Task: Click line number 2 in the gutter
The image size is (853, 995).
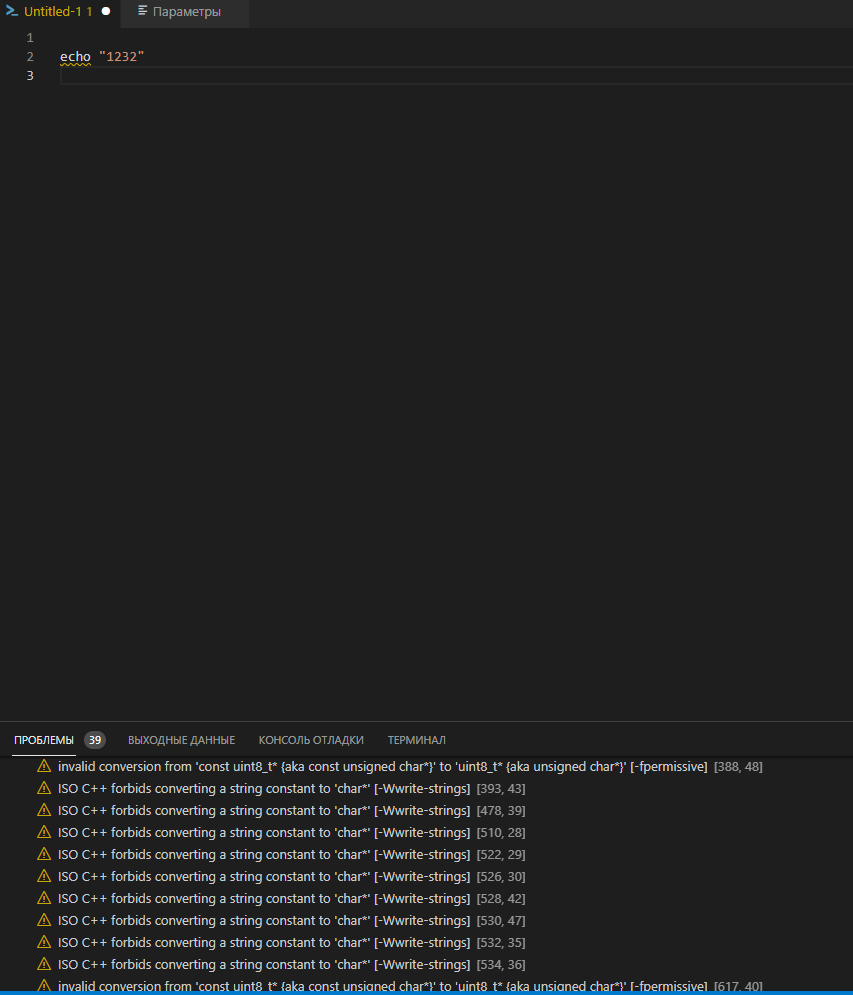Action: 30,56
